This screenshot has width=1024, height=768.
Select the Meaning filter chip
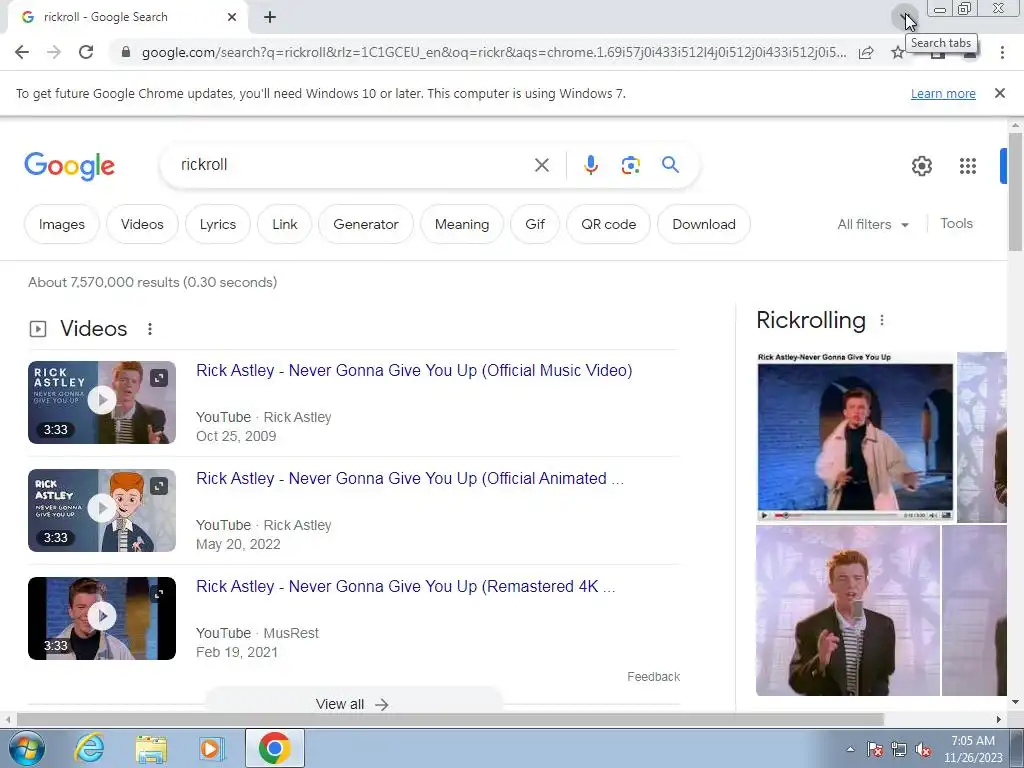click(462, 224)
